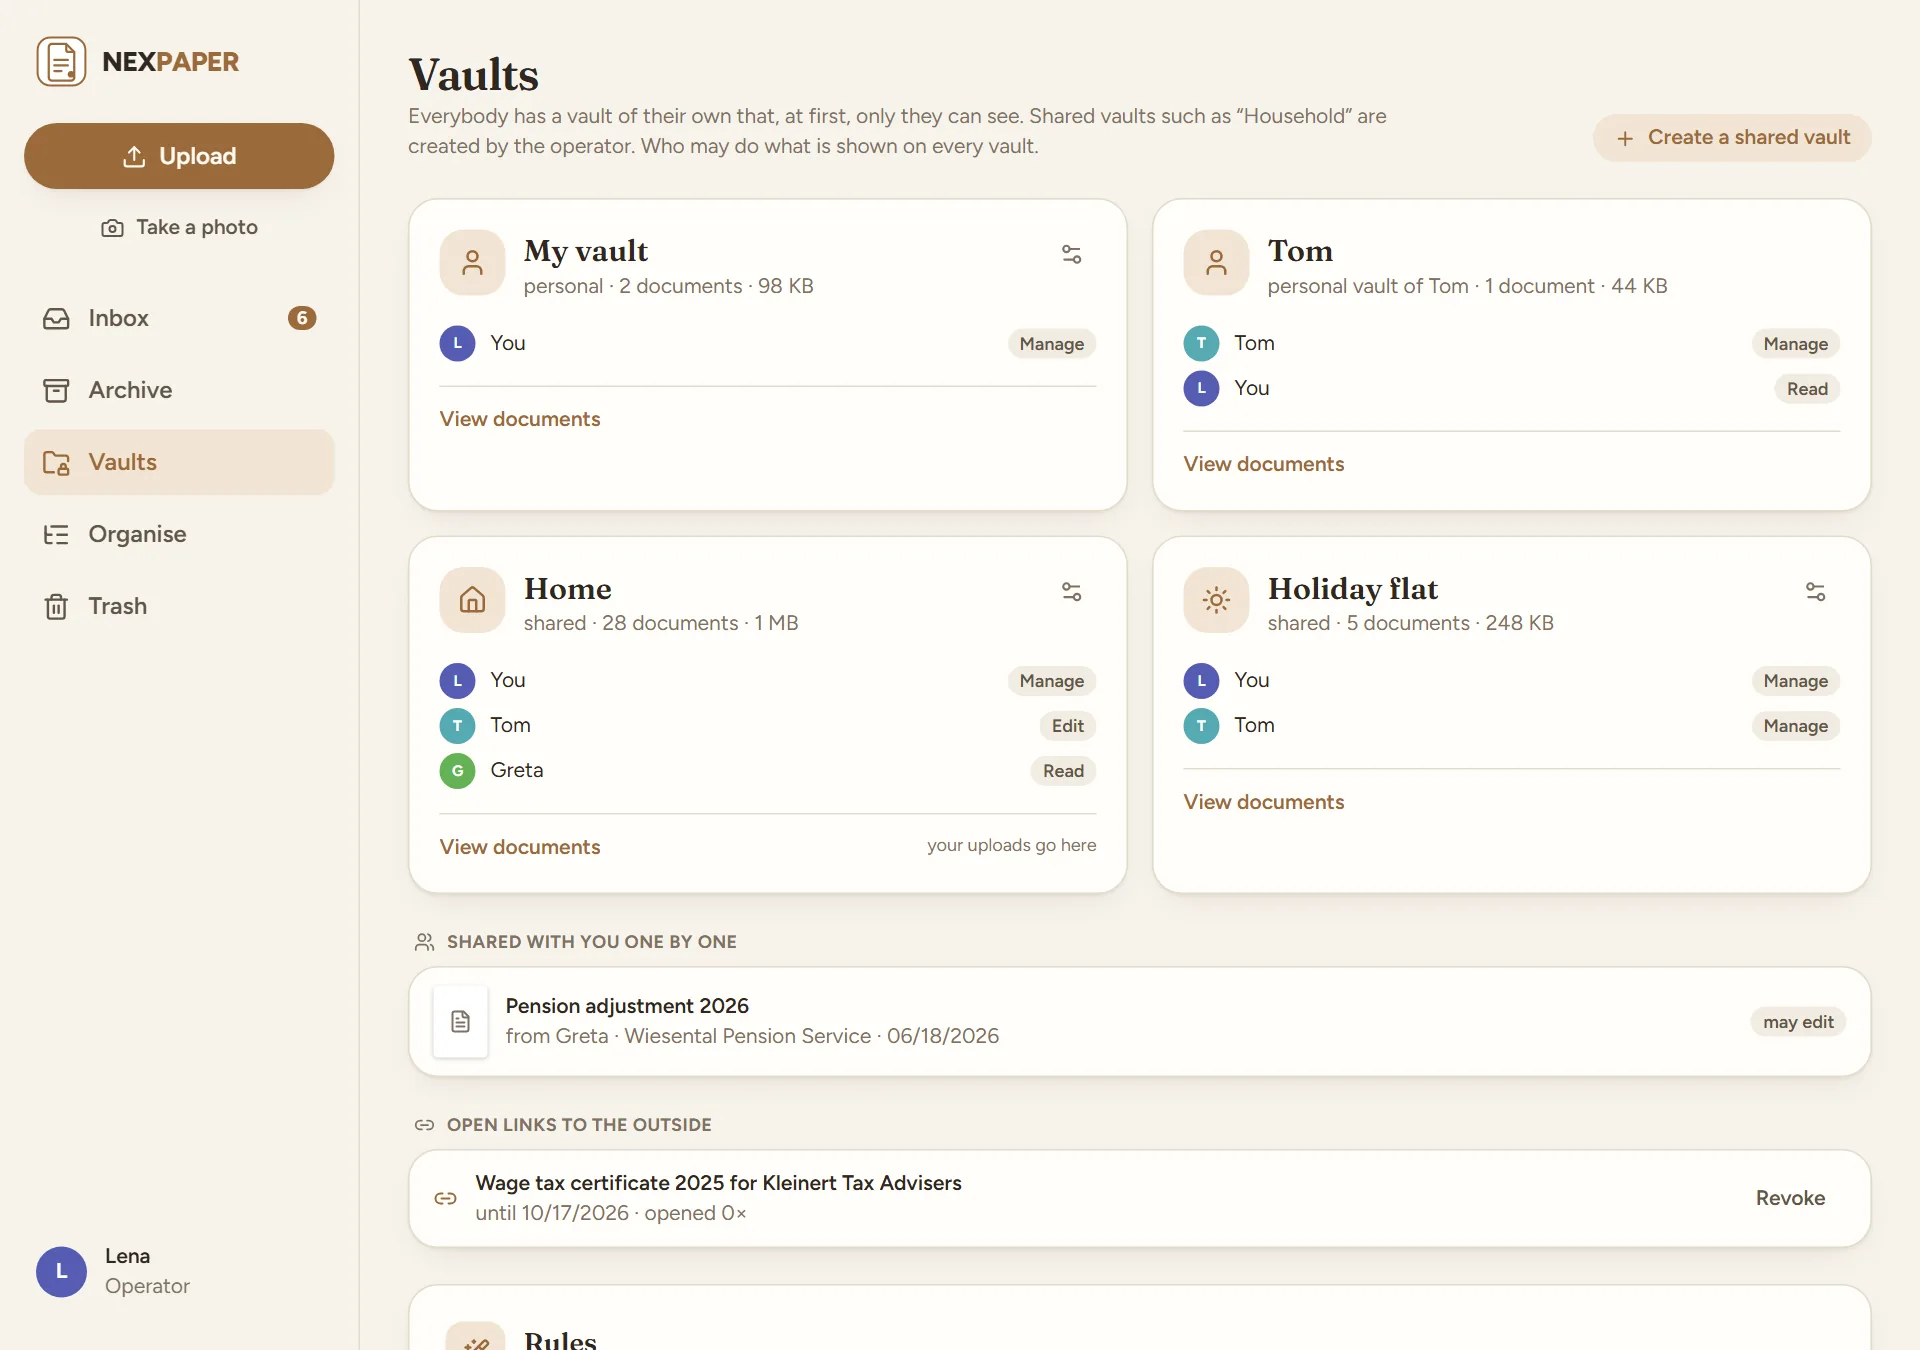
Task: View documents in My vault
Action: coord(520,419)
